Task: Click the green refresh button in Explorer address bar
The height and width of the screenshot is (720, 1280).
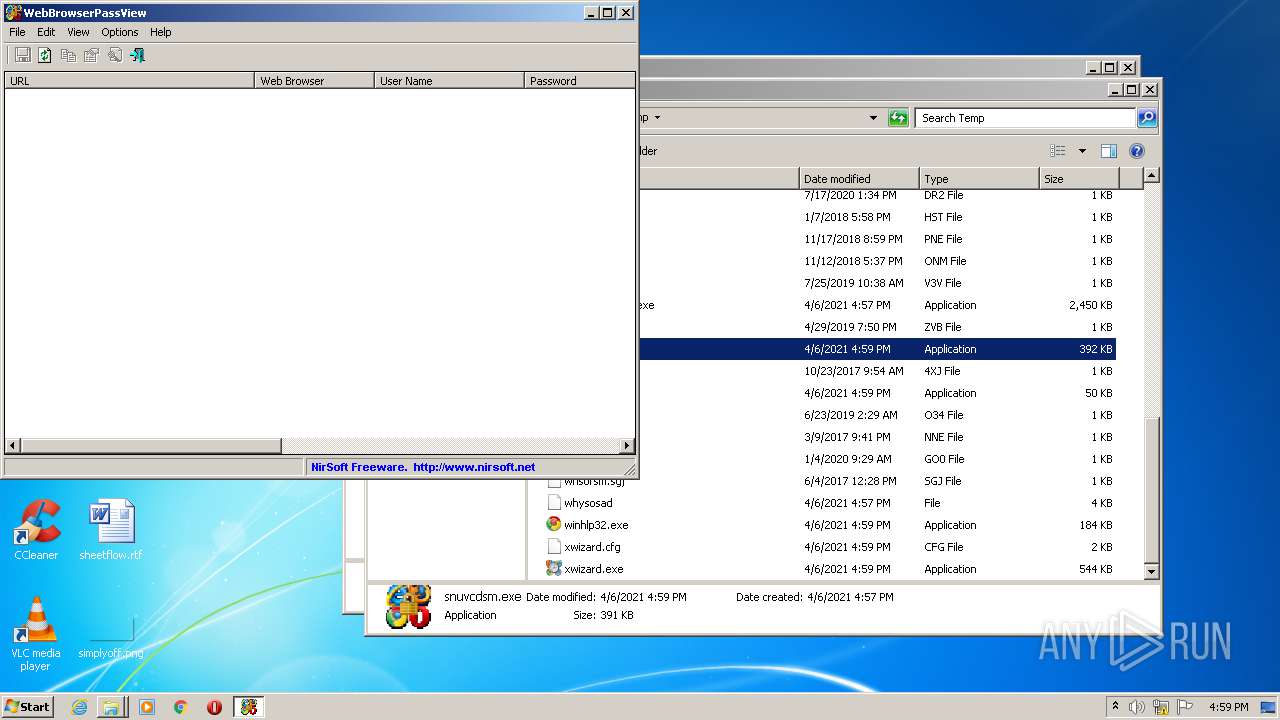Action: tap(898, 118)
